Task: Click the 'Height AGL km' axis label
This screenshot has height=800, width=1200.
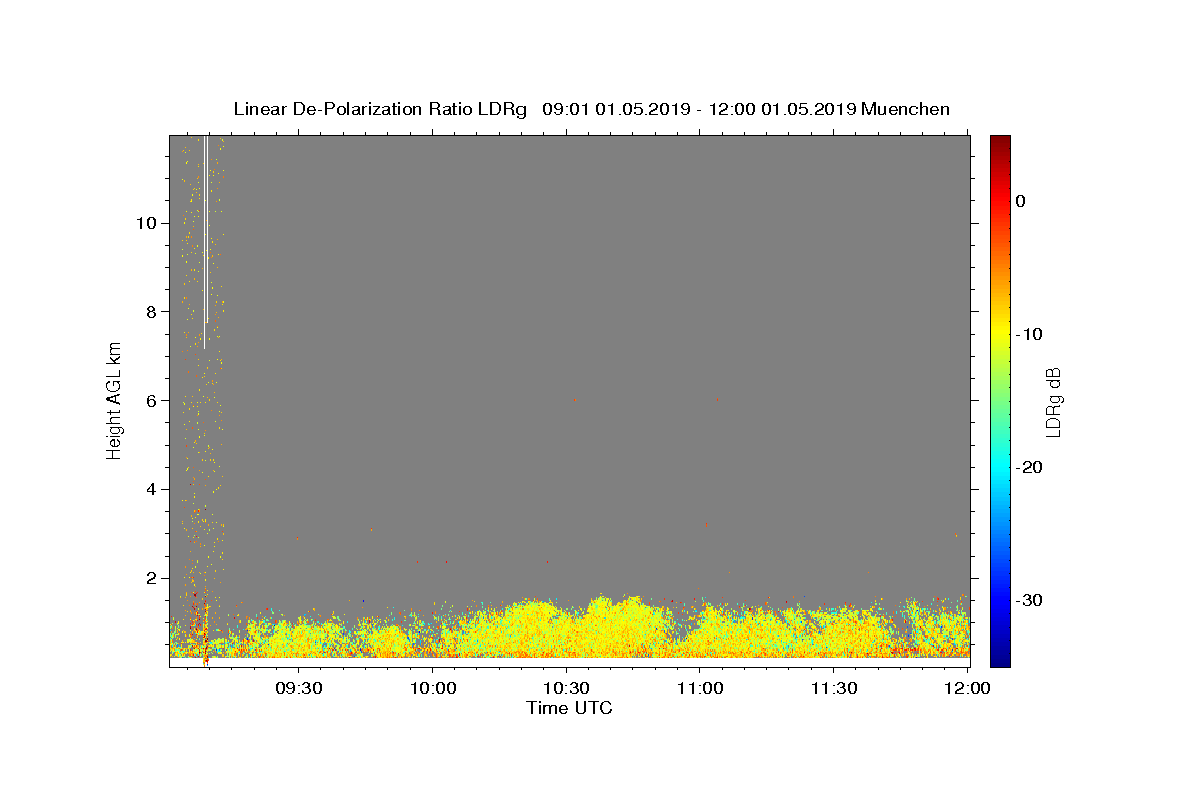Action: click(x=114, y=400)
